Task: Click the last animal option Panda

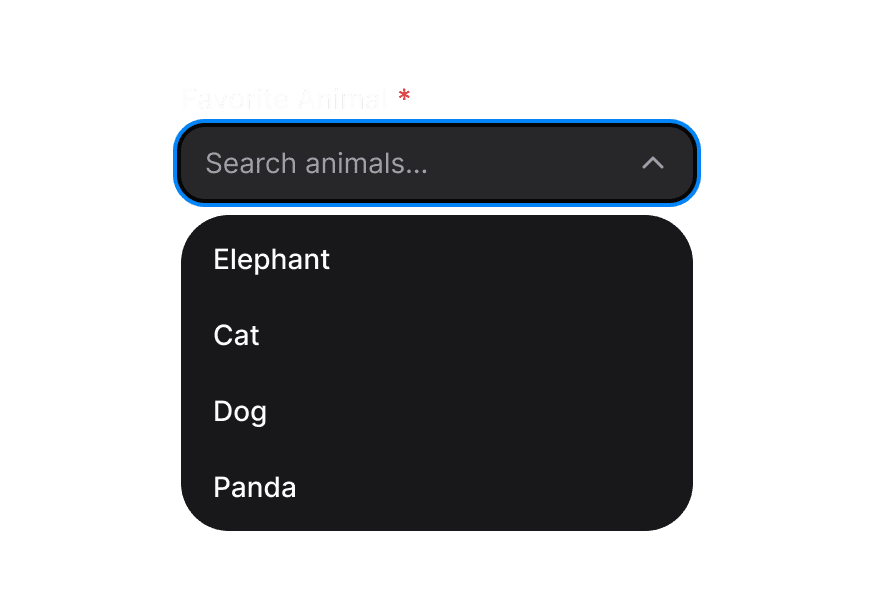Action: [x=255, y=488]
